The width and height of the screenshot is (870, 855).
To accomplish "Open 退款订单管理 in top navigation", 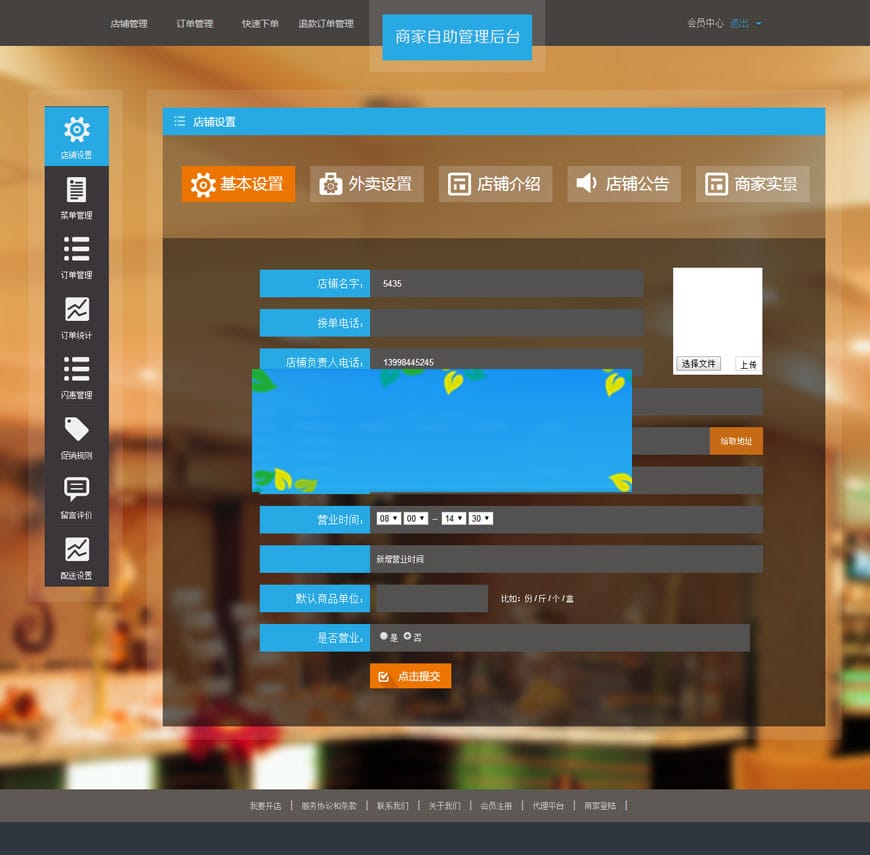I will 325,23.
